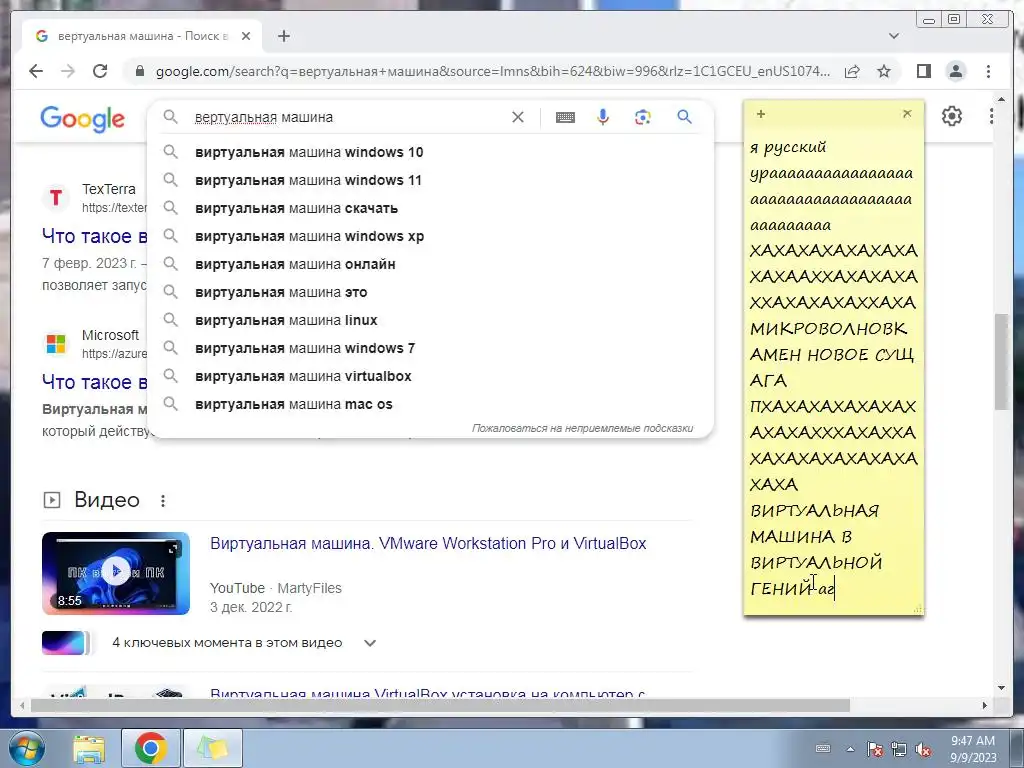Pick suggestion виртуальная машина windows xp
The width and height of the screenshot is (1024, 768).
tap(431, 236)
